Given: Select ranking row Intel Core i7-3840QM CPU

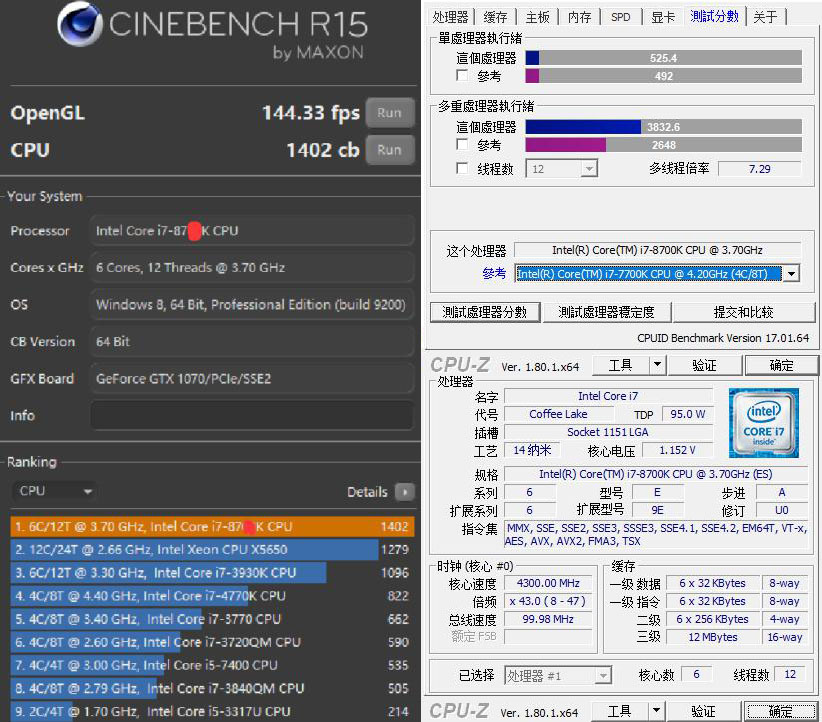Looking at the screenshot, I should point(212,688).
